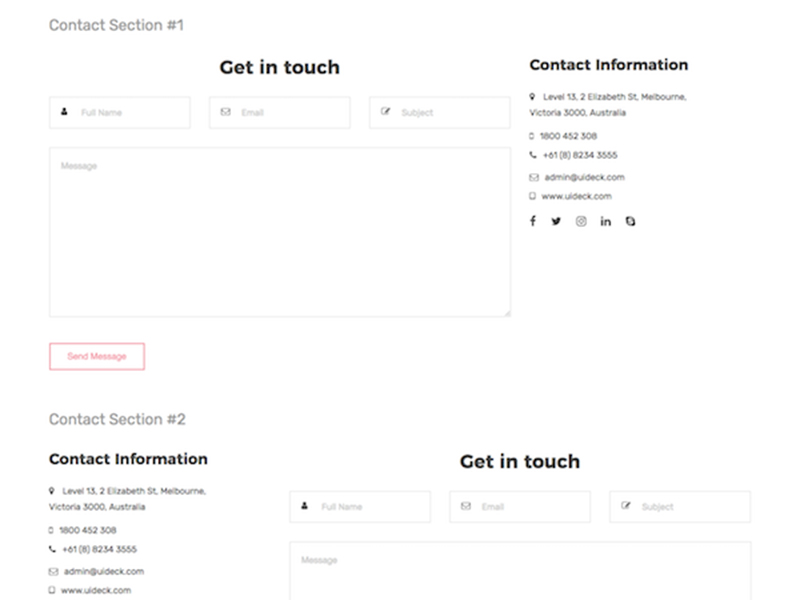Viewport: 800px width, 600px height.
Task: Click the Email input in Section #2
Action: [x=530, y=507]
